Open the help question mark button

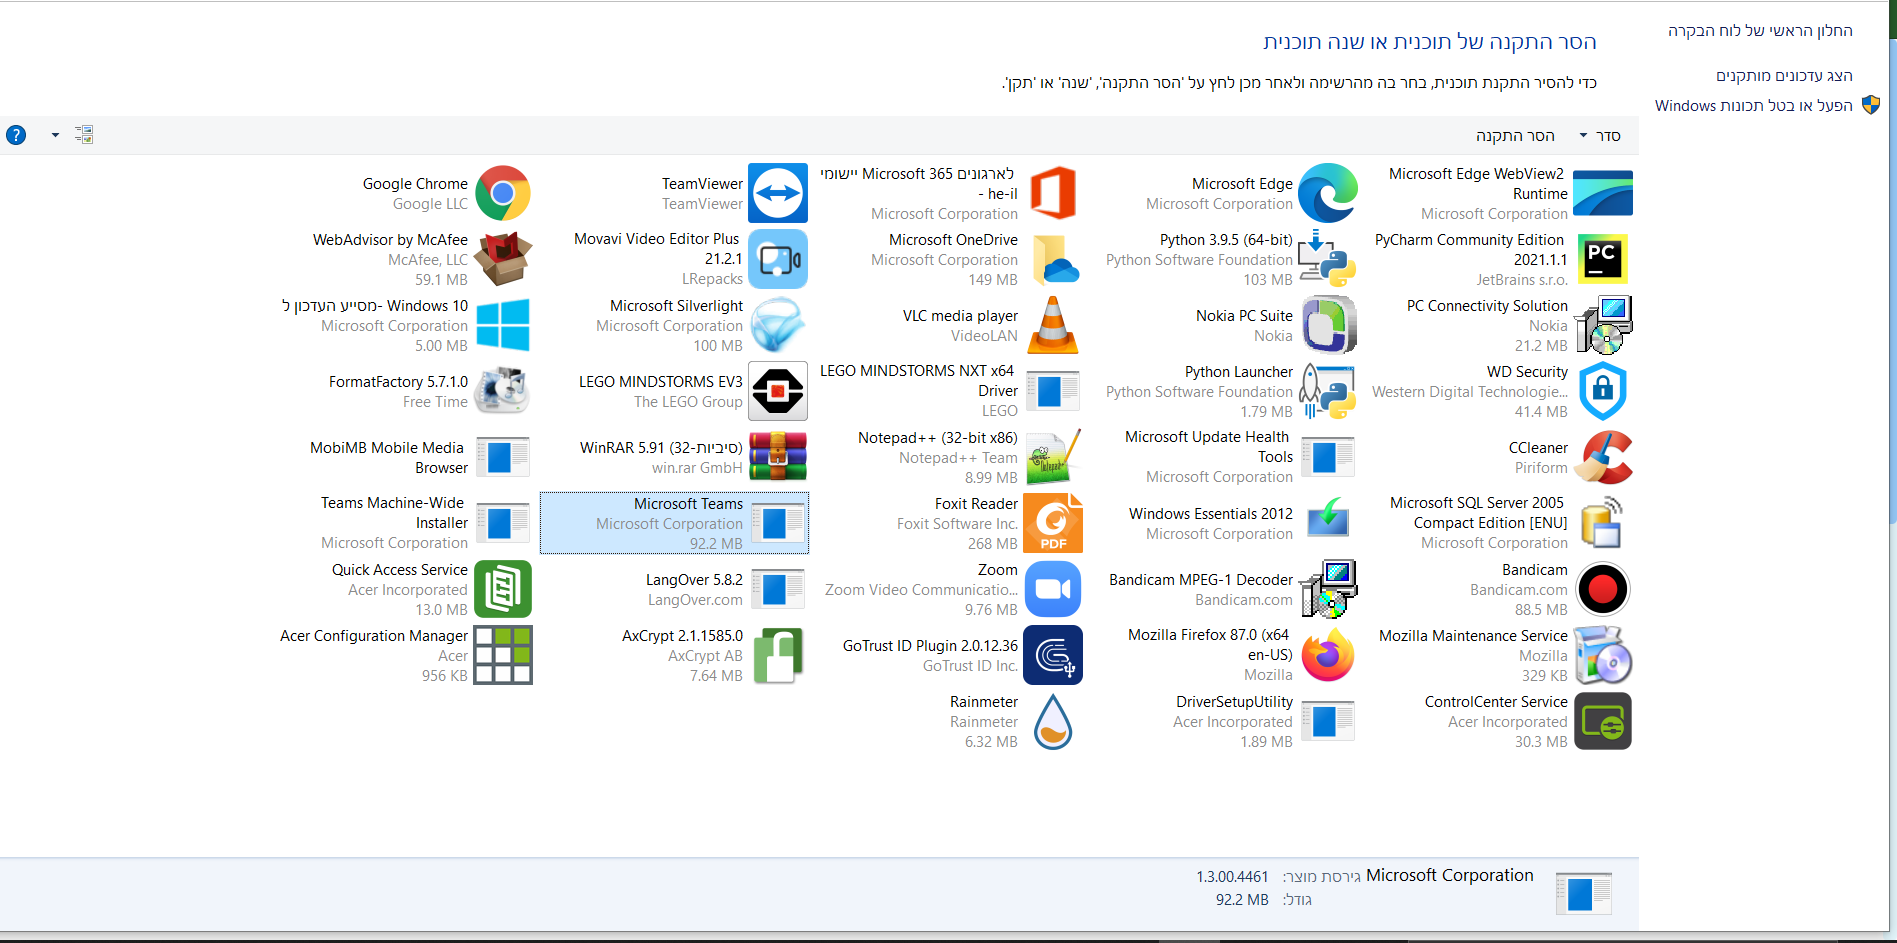point(16,135)
